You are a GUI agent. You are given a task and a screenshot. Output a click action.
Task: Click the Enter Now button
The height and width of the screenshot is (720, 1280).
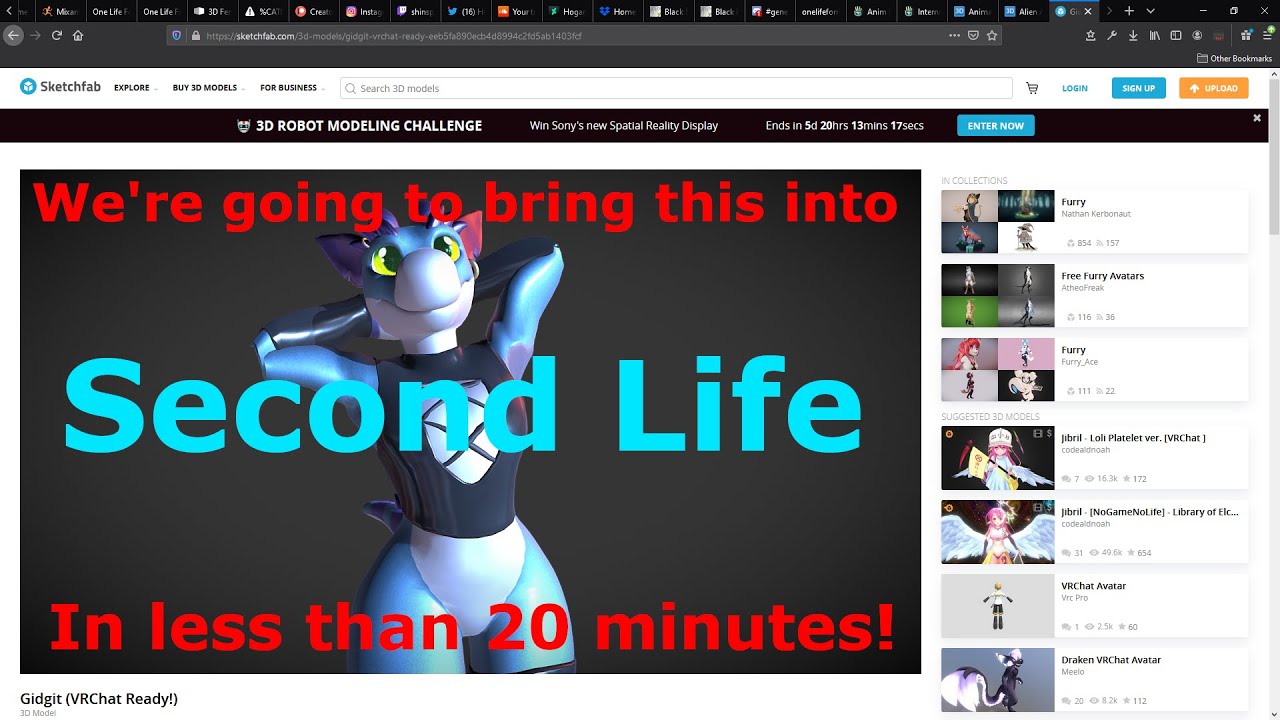point(996,126)
